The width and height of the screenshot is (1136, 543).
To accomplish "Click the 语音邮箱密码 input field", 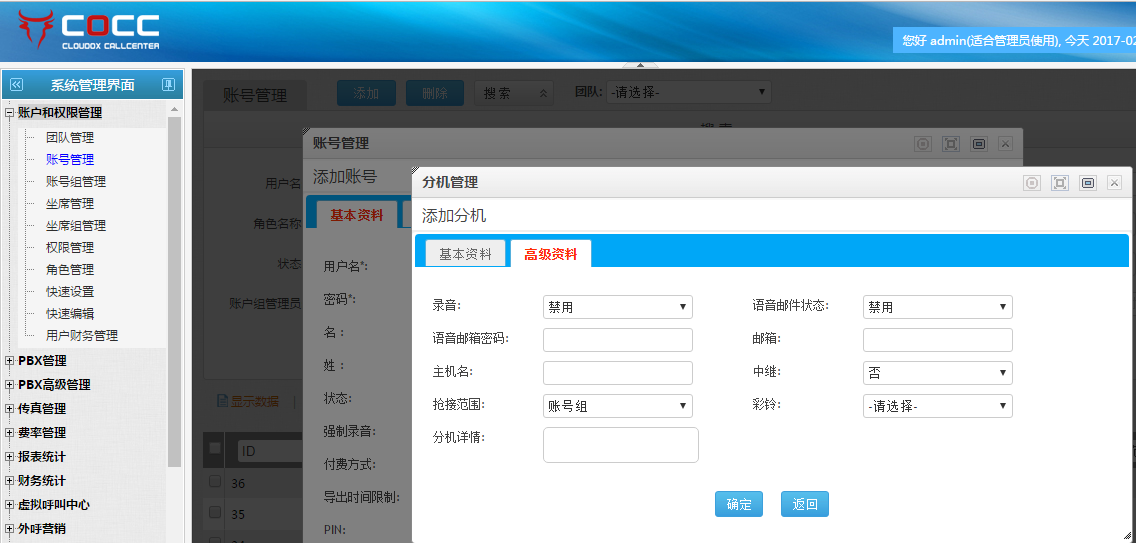I will pos(617,340).
